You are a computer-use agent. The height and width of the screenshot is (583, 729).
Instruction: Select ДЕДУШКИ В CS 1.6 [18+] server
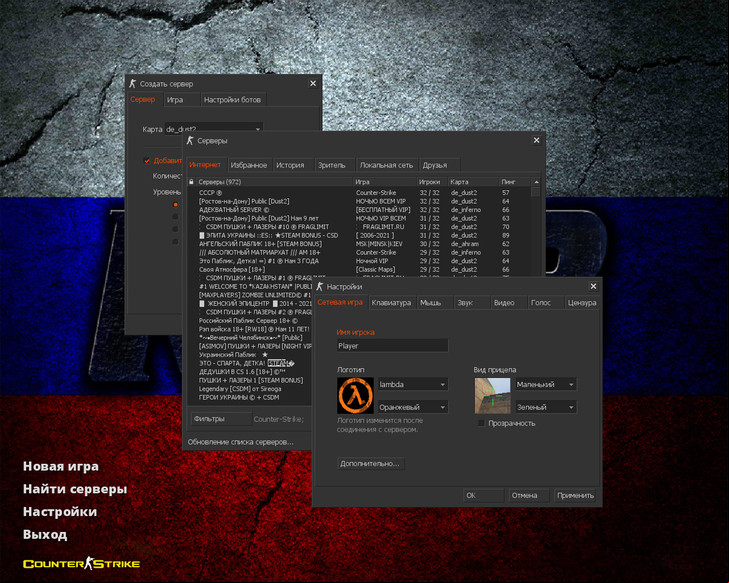(x=251, y=371)
